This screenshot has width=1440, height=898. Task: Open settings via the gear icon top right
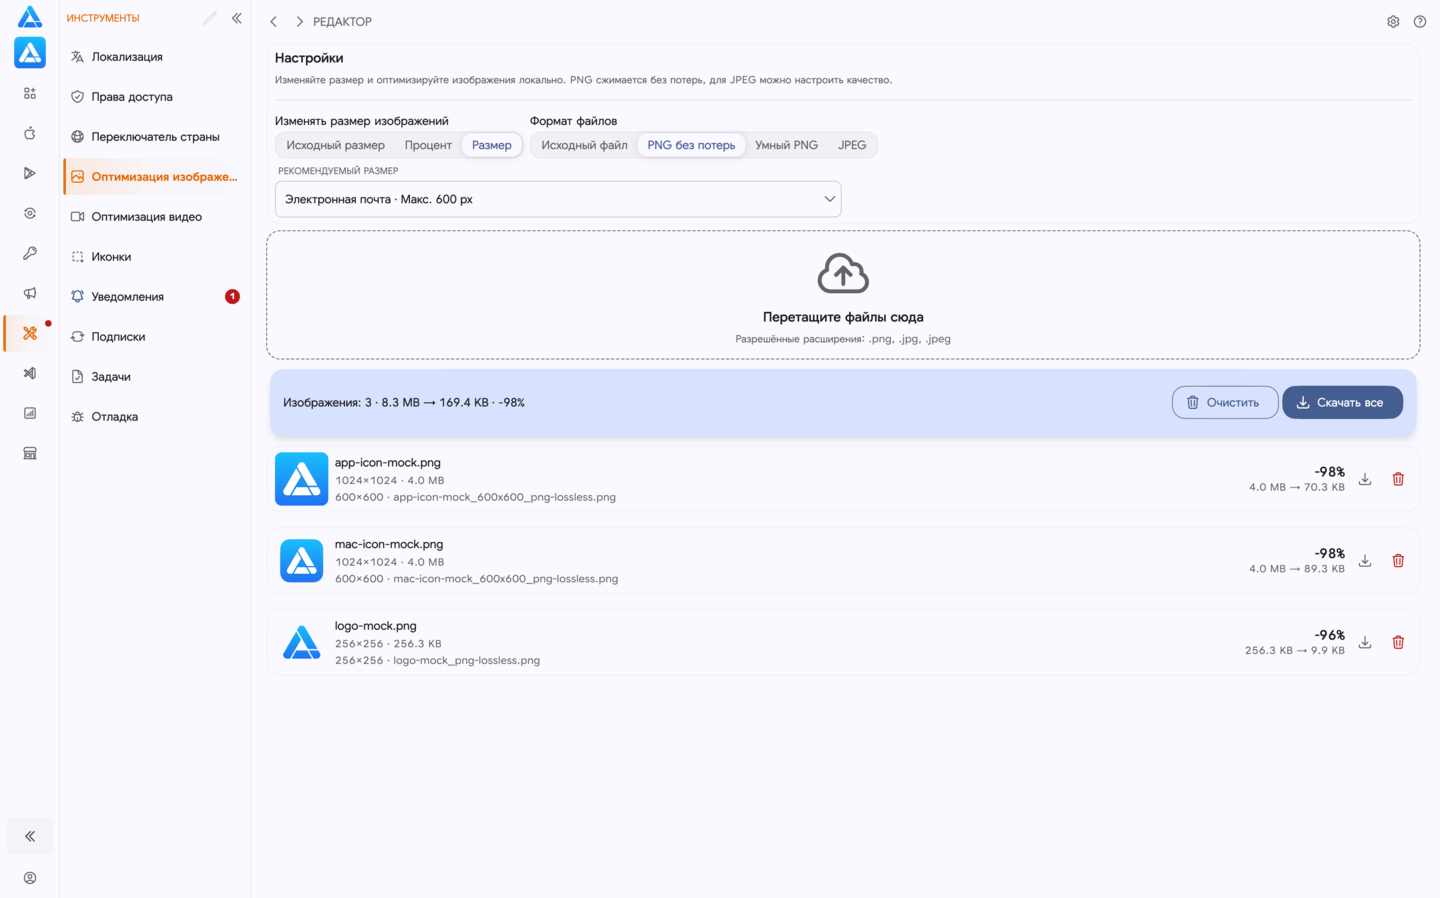[1393, 21]
